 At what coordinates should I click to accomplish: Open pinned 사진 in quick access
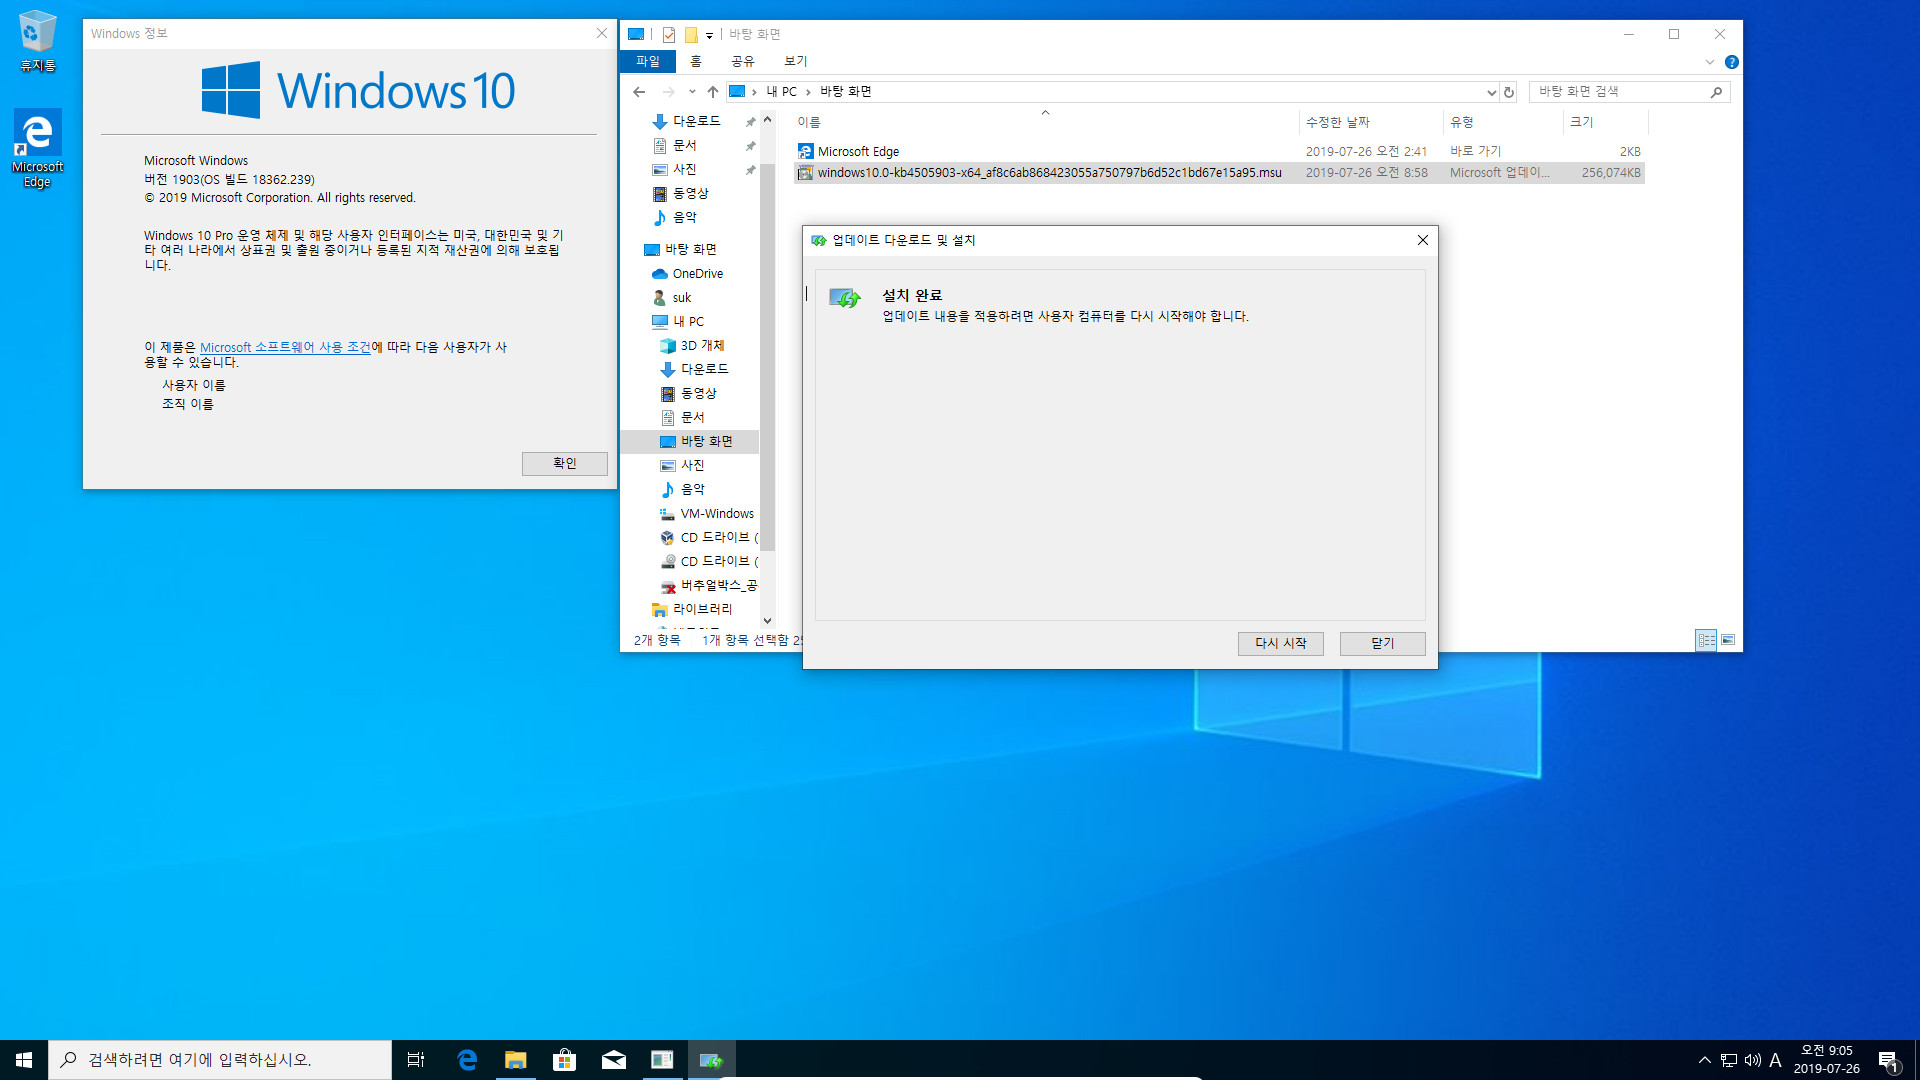click(x=684, y=169)
